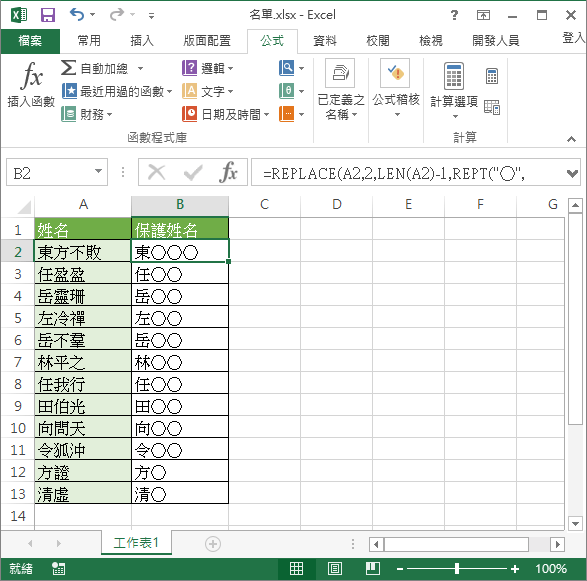Click the horizontal scrollbar right arrow

coord(557,544)
